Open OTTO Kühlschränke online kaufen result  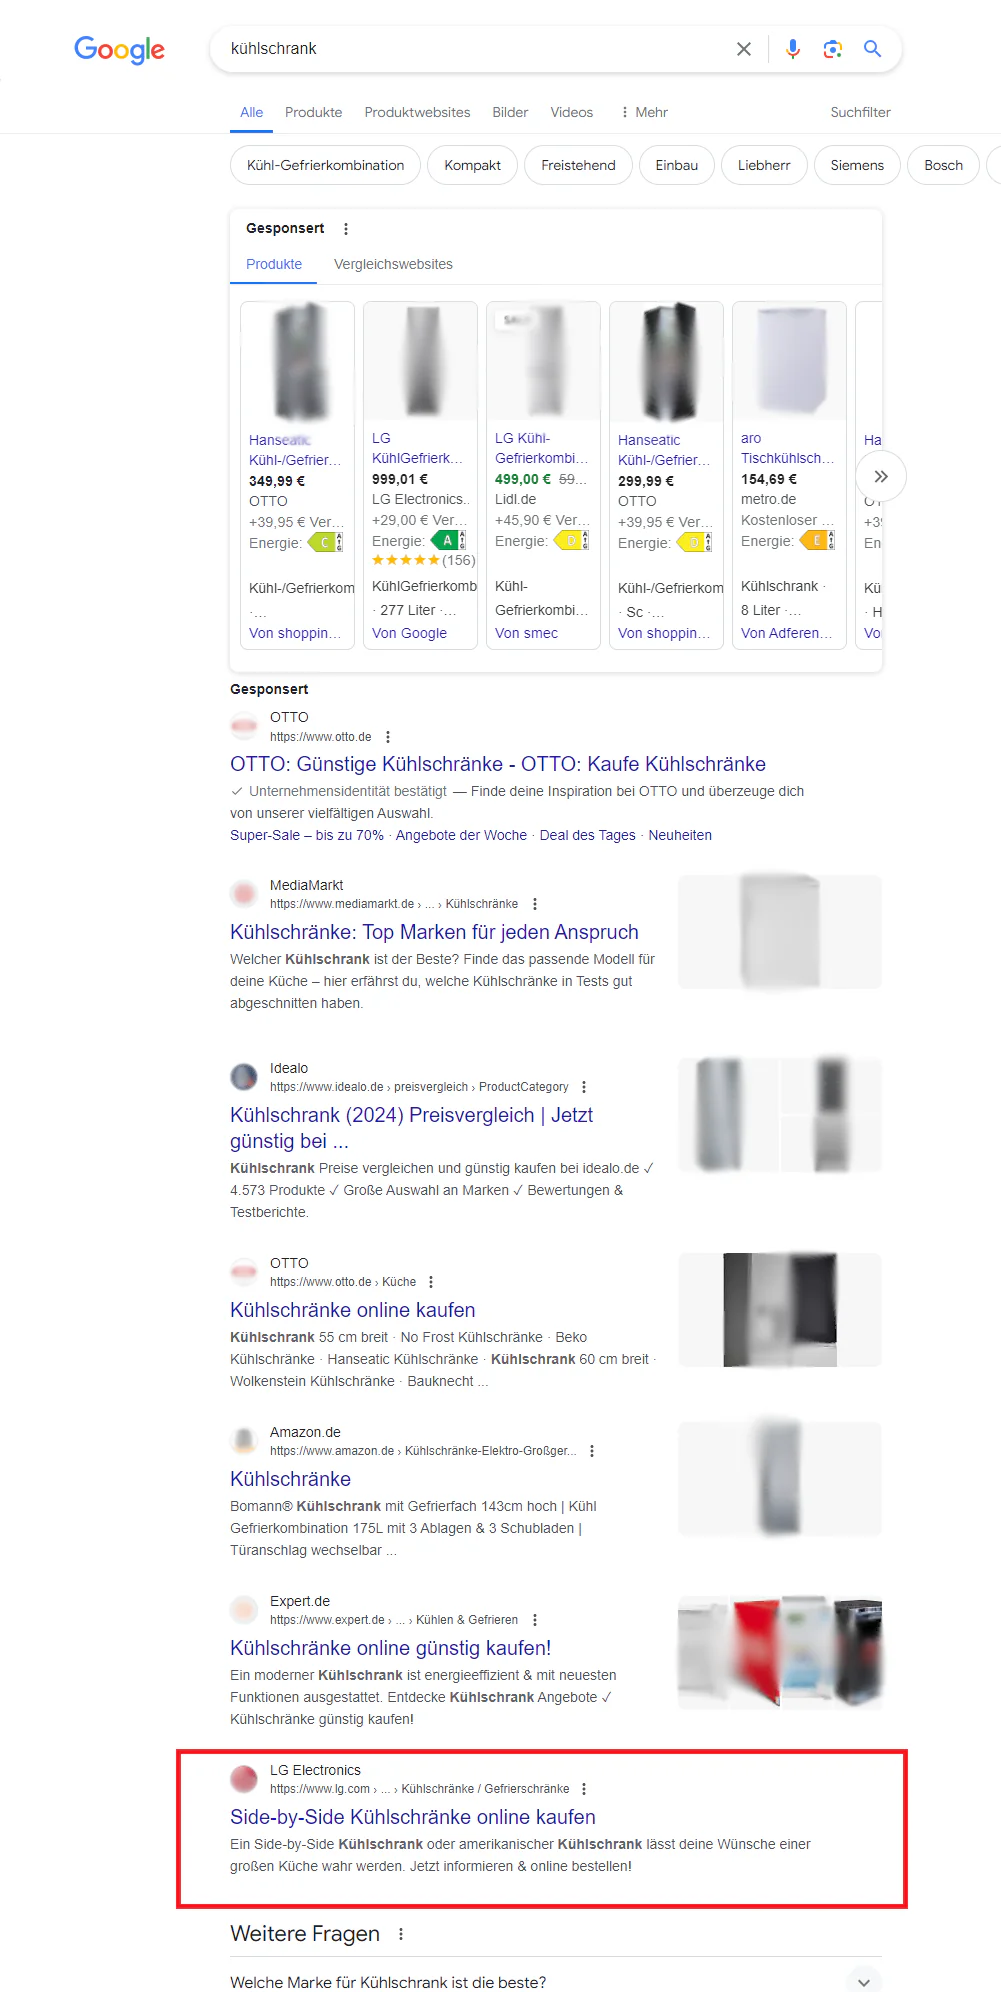pos(353,1310)
